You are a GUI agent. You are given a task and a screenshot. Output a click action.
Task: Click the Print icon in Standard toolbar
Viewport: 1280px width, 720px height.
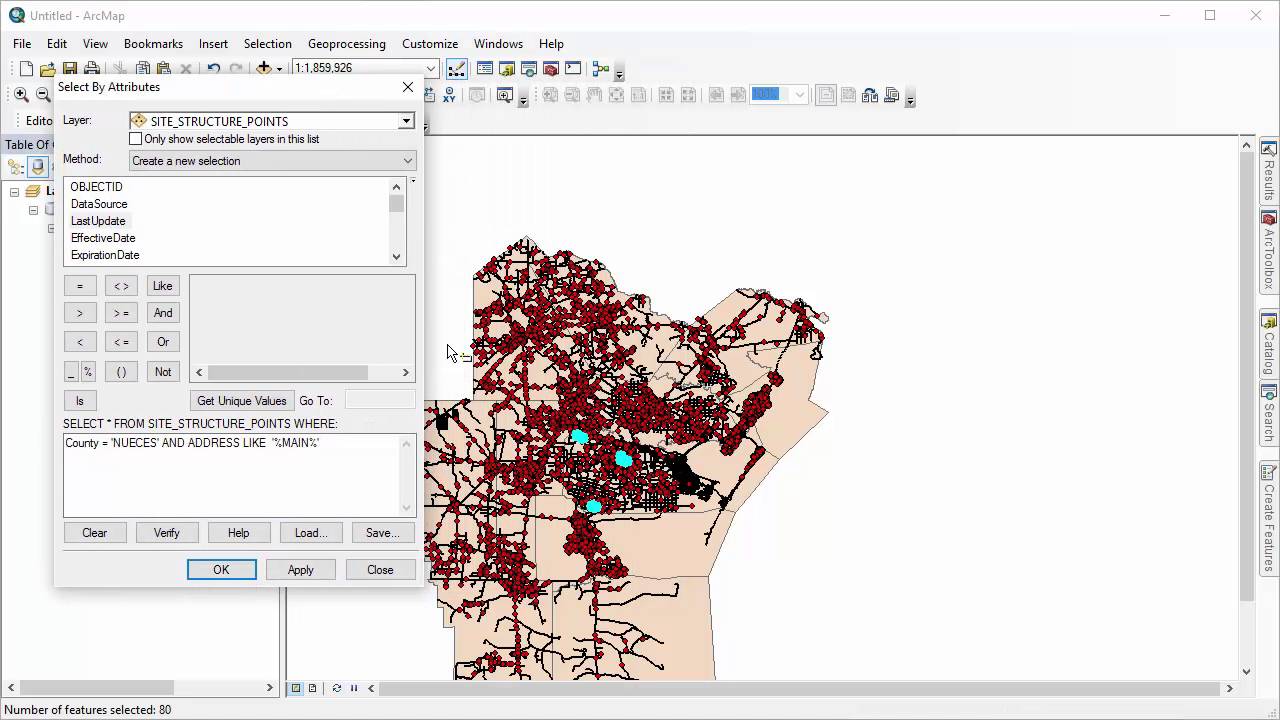tap(92, 69)
